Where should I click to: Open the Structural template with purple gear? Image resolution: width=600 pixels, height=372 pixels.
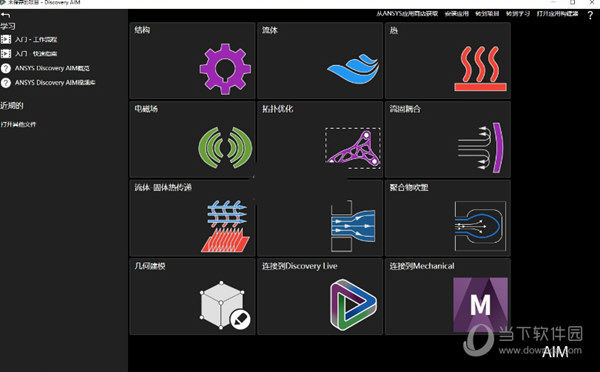pyautogui.click(x=225, y=69)
